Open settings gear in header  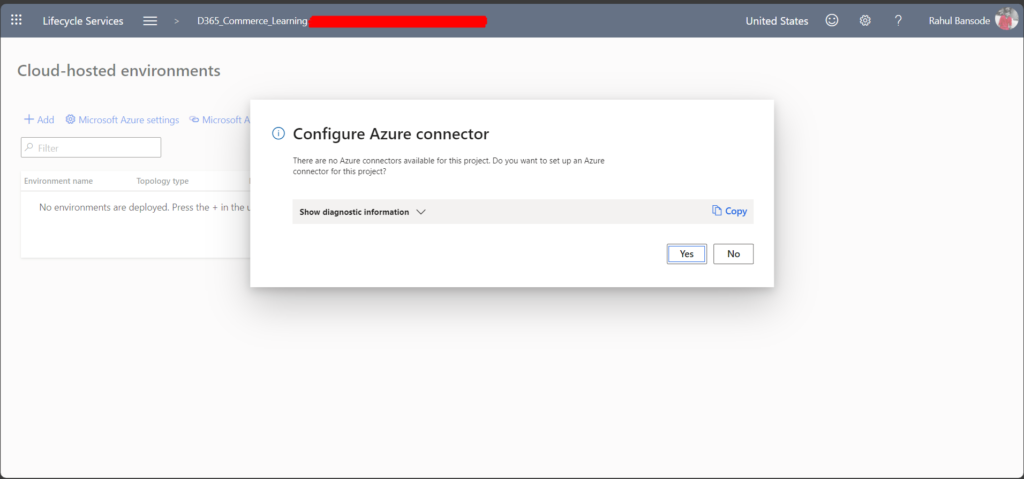pos(865,20)
